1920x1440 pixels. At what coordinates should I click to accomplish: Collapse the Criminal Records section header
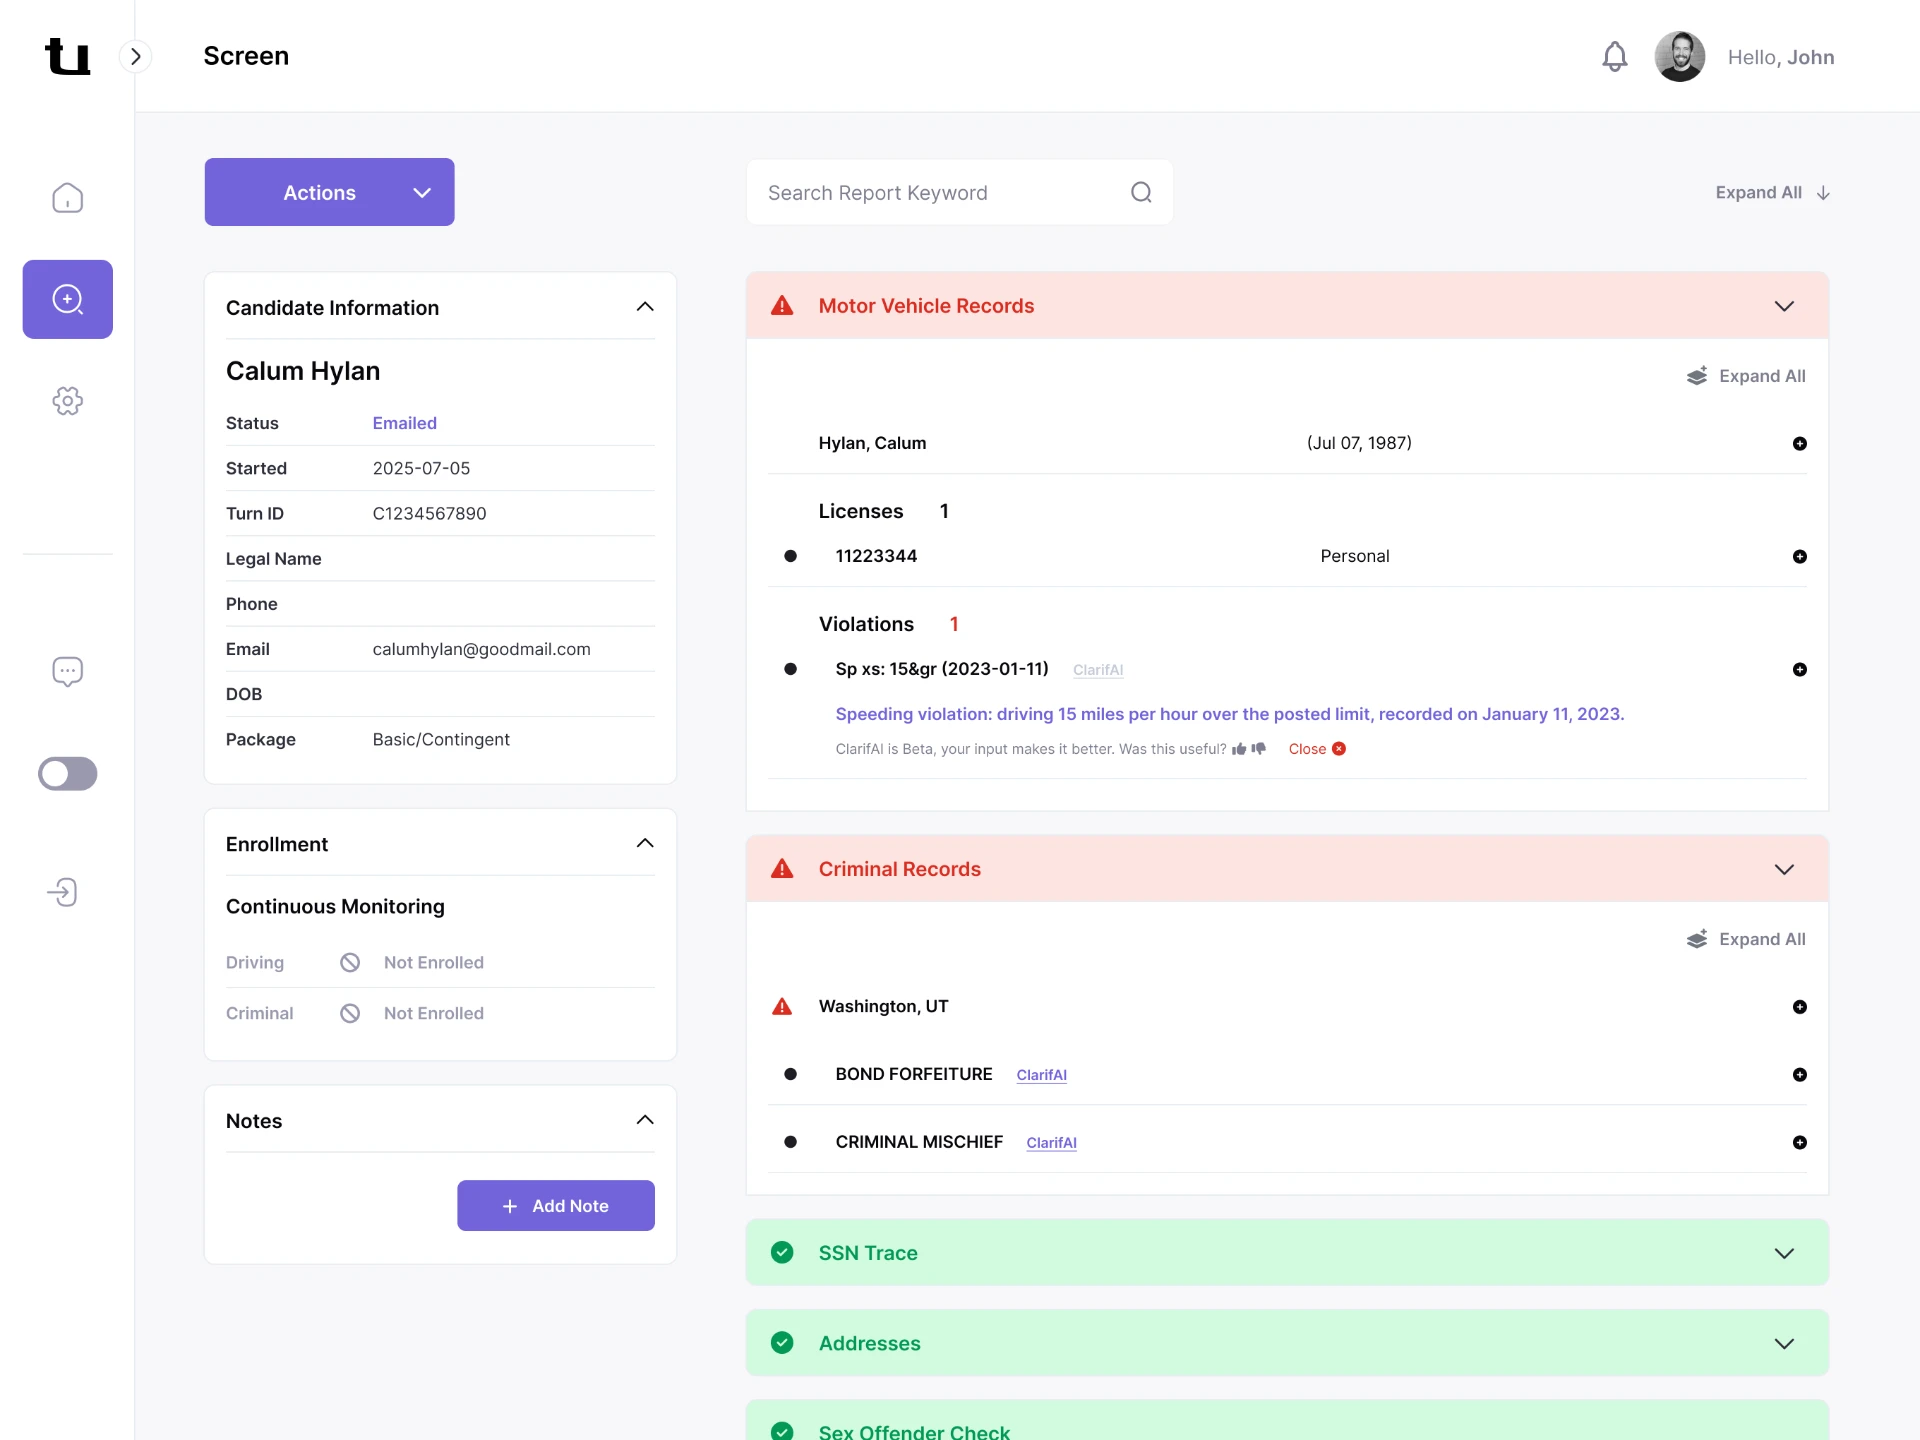pos(1784,869)
